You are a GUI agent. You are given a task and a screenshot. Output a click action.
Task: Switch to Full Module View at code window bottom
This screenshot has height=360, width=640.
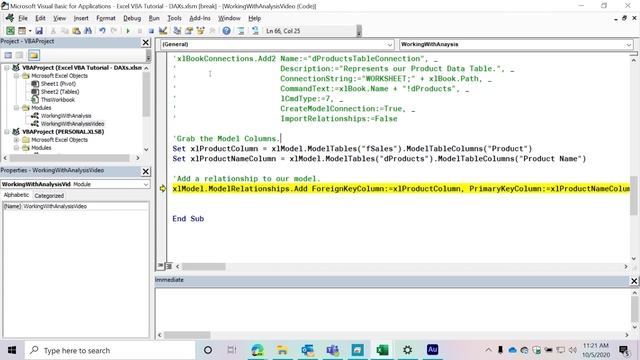(x=168, y=266)
